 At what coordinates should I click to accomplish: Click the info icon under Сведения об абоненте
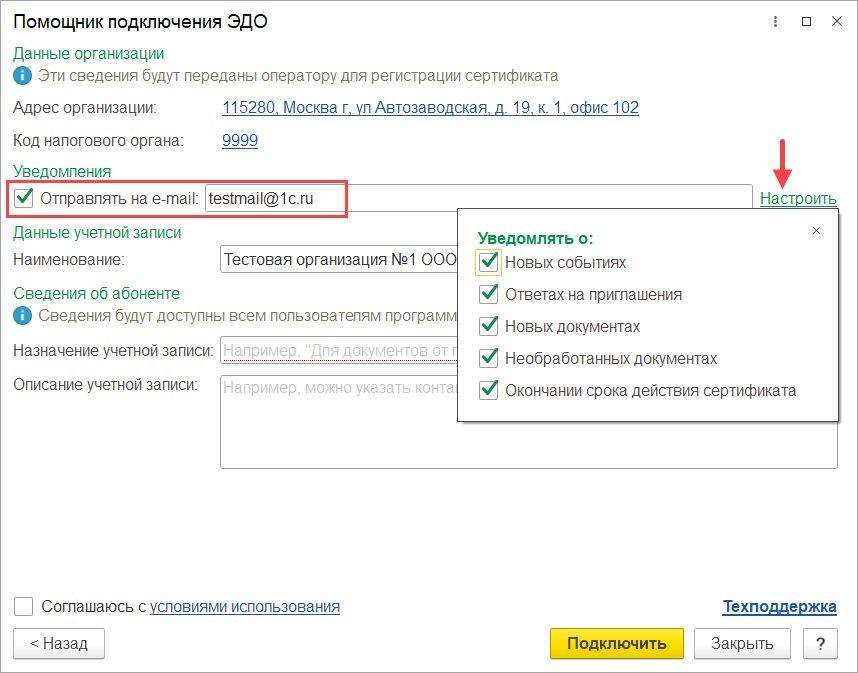tap(22, 316)
